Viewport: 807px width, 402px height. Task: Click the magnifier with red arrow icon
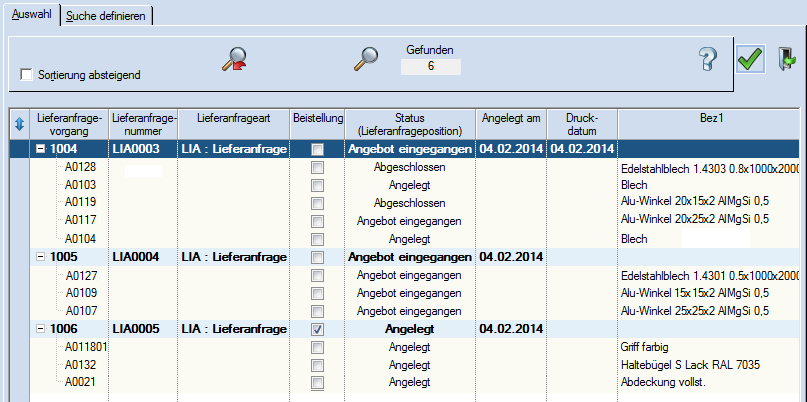click(x=235, y=60)
